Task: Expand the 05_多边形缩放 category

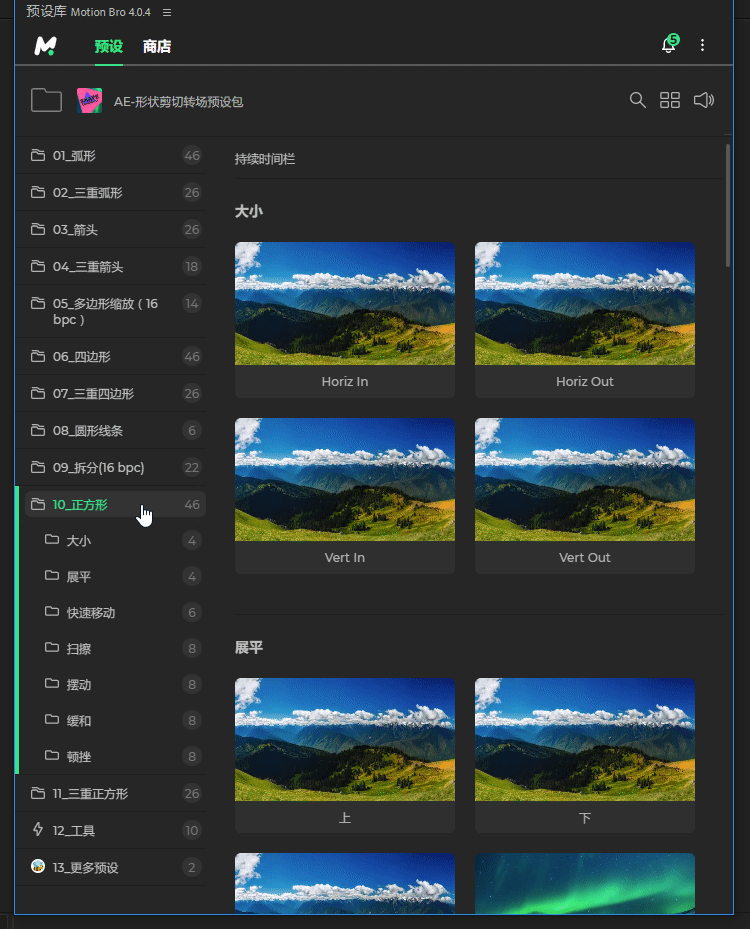Action: tap(111, 312)
